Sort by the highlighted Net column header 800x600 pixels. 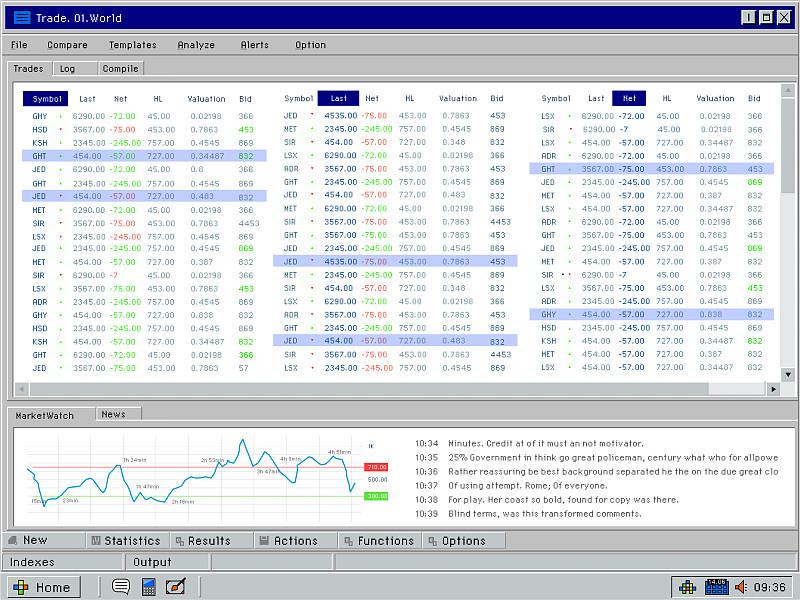pyautogui.click(x=629, y=98)
